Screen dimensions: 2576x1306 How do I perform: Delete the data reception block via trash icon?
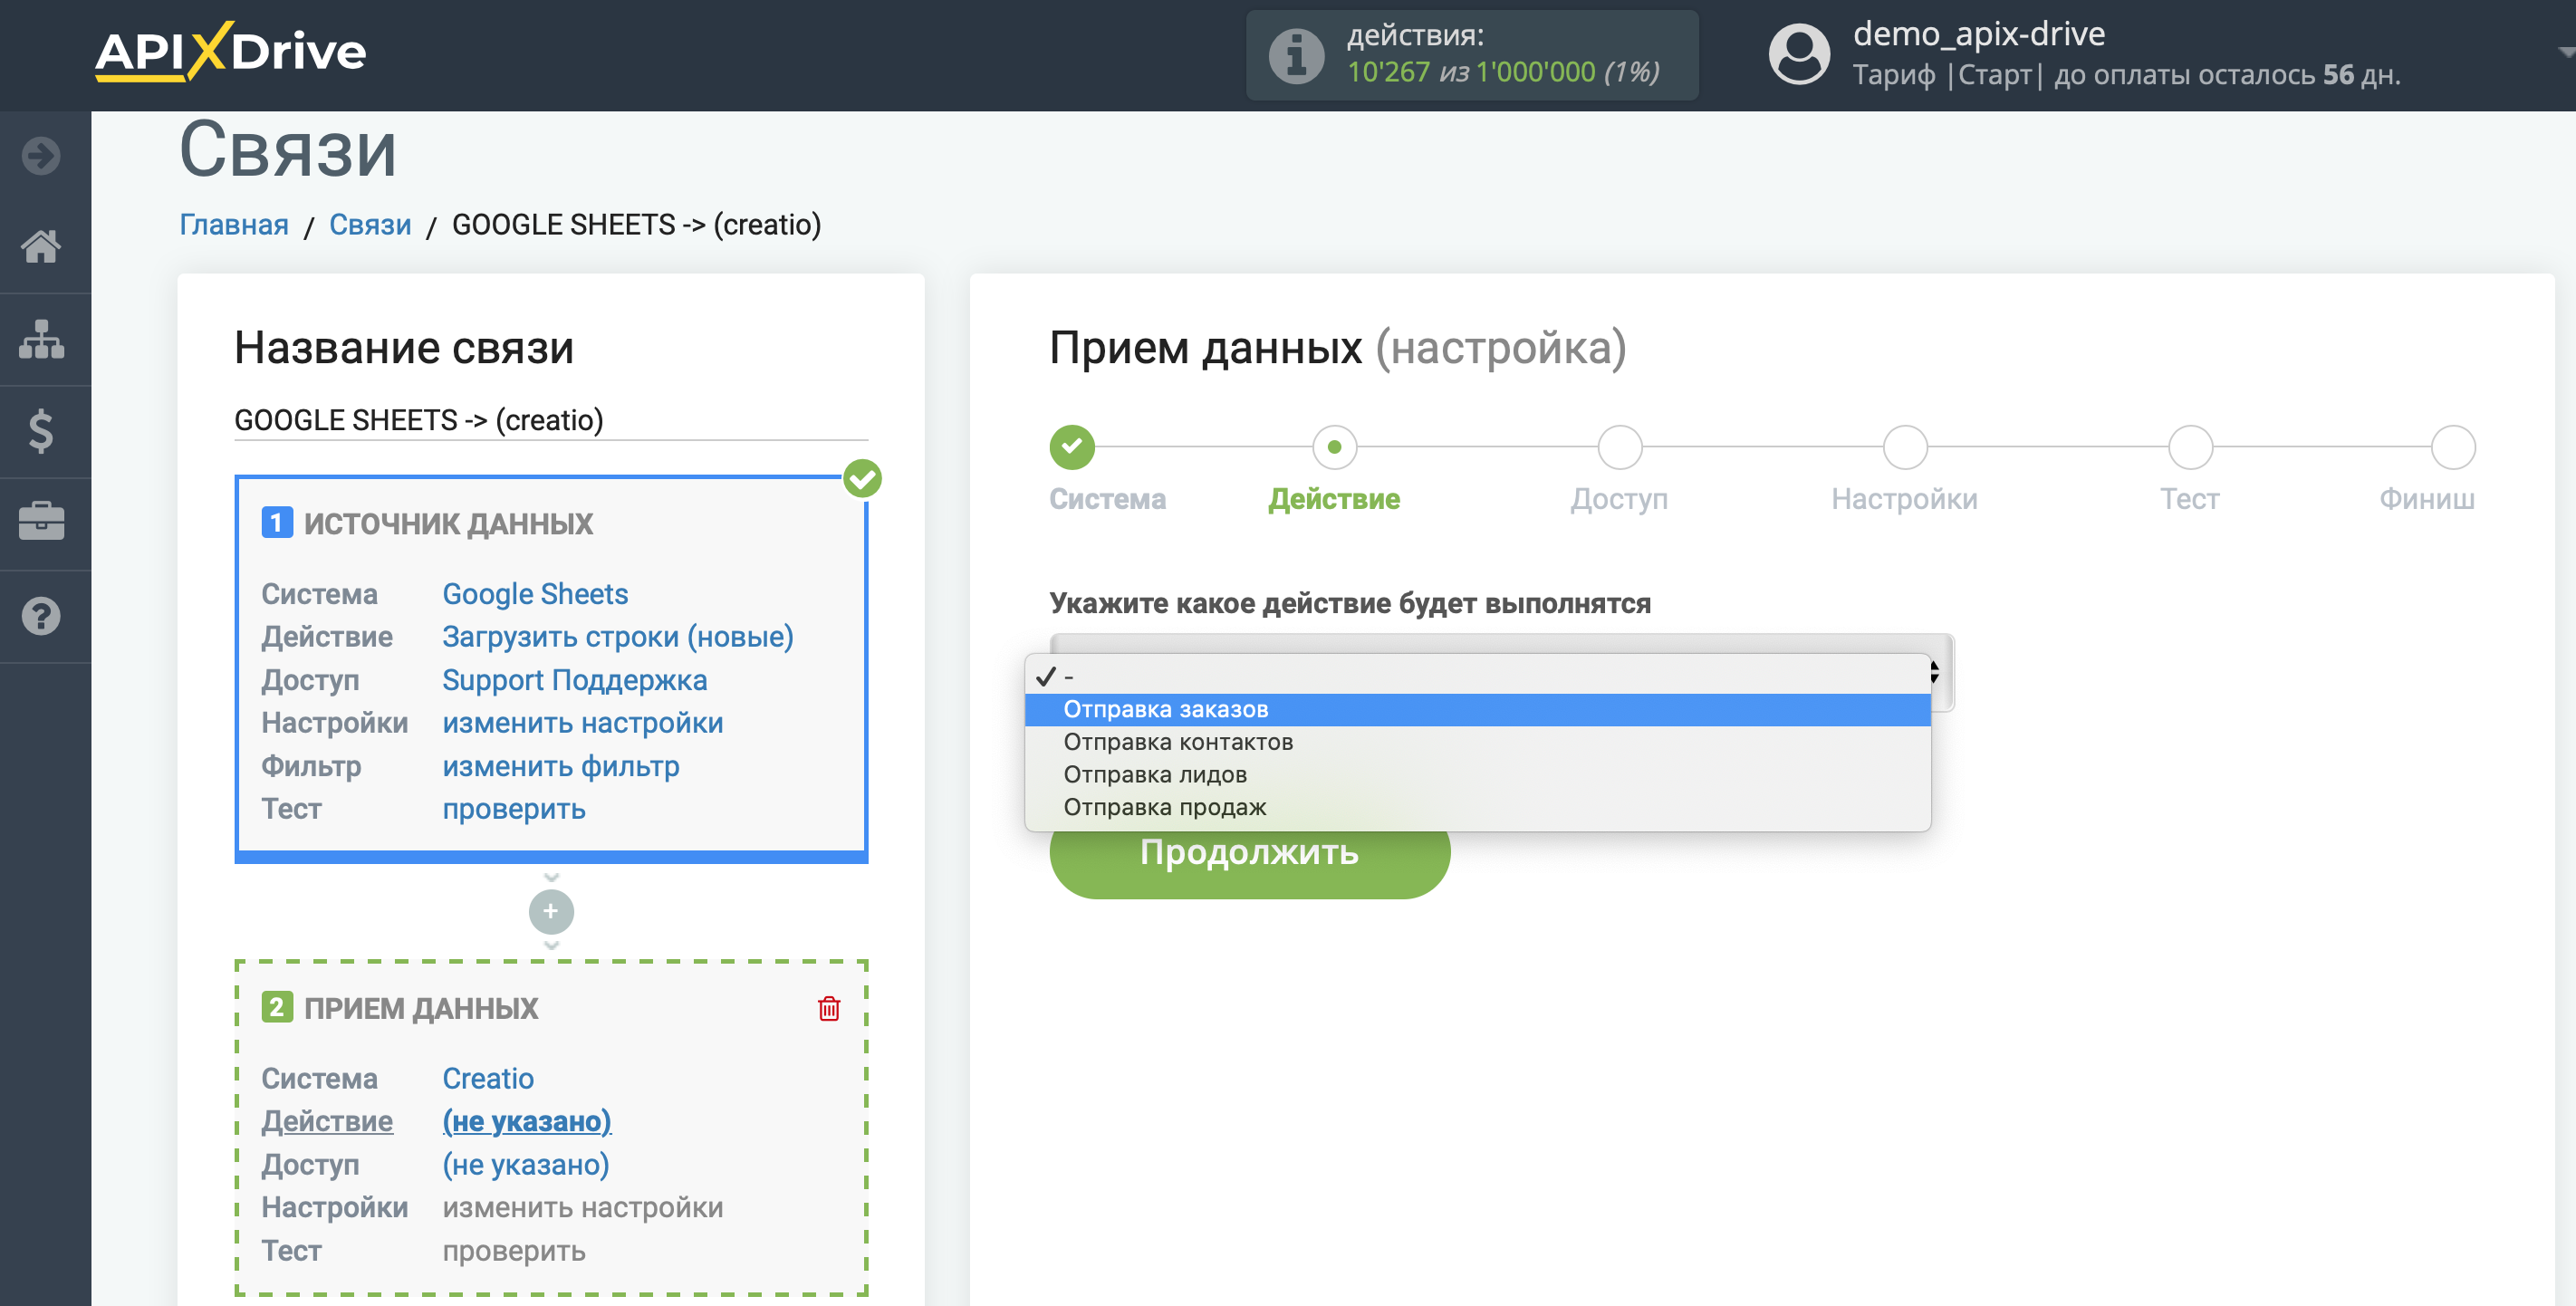[829, 1008]
